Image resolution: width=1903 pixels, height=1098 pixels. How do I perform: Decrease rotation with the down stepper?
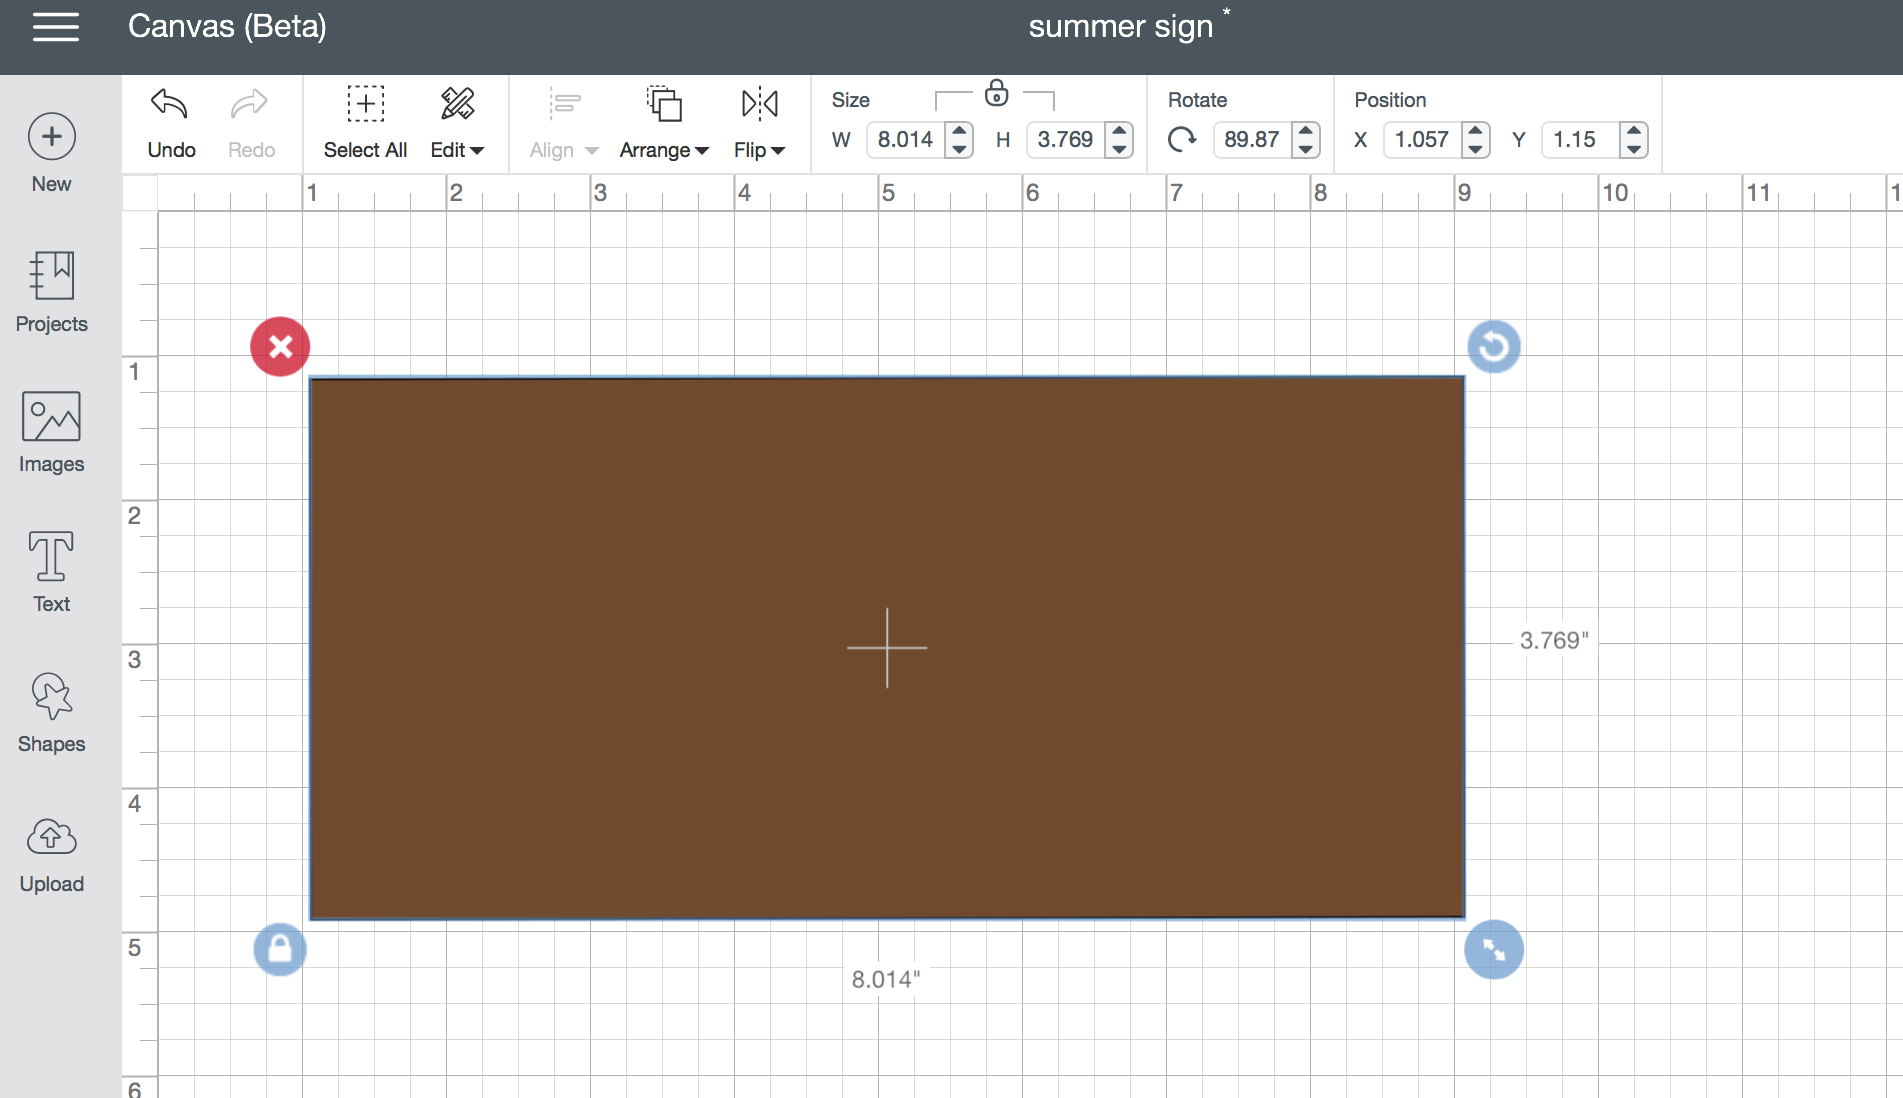pos(1305,149)
